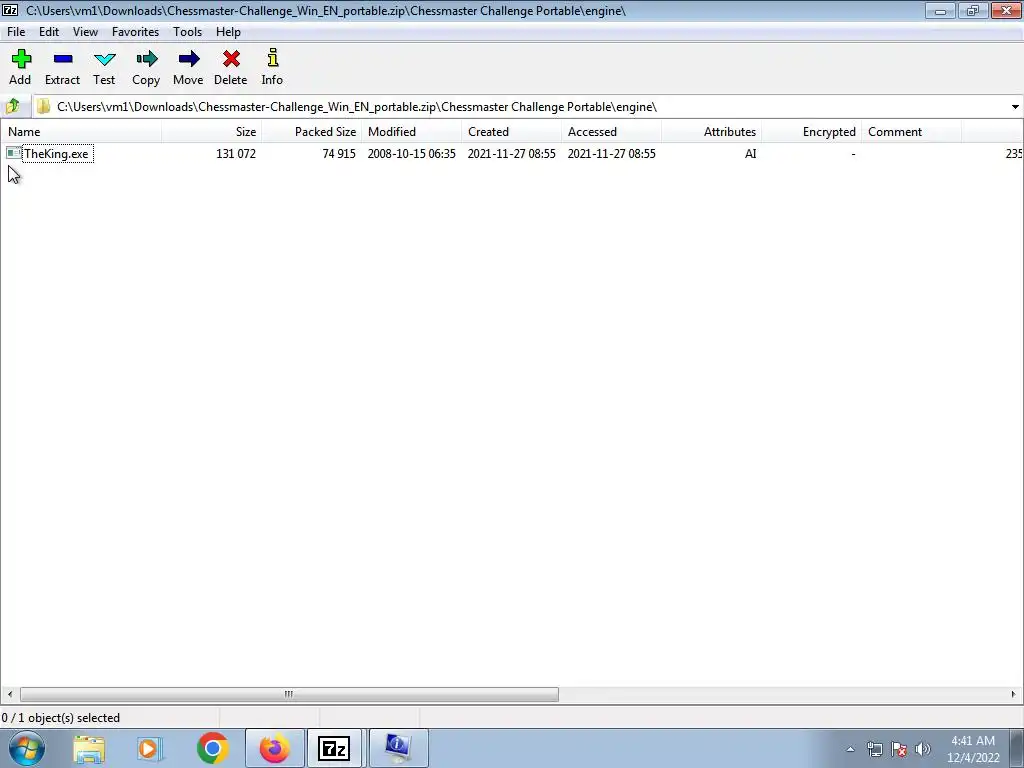Close the 7-Zip window
This screenshot has width=1024, height=768.
[x=1006, y=10]
